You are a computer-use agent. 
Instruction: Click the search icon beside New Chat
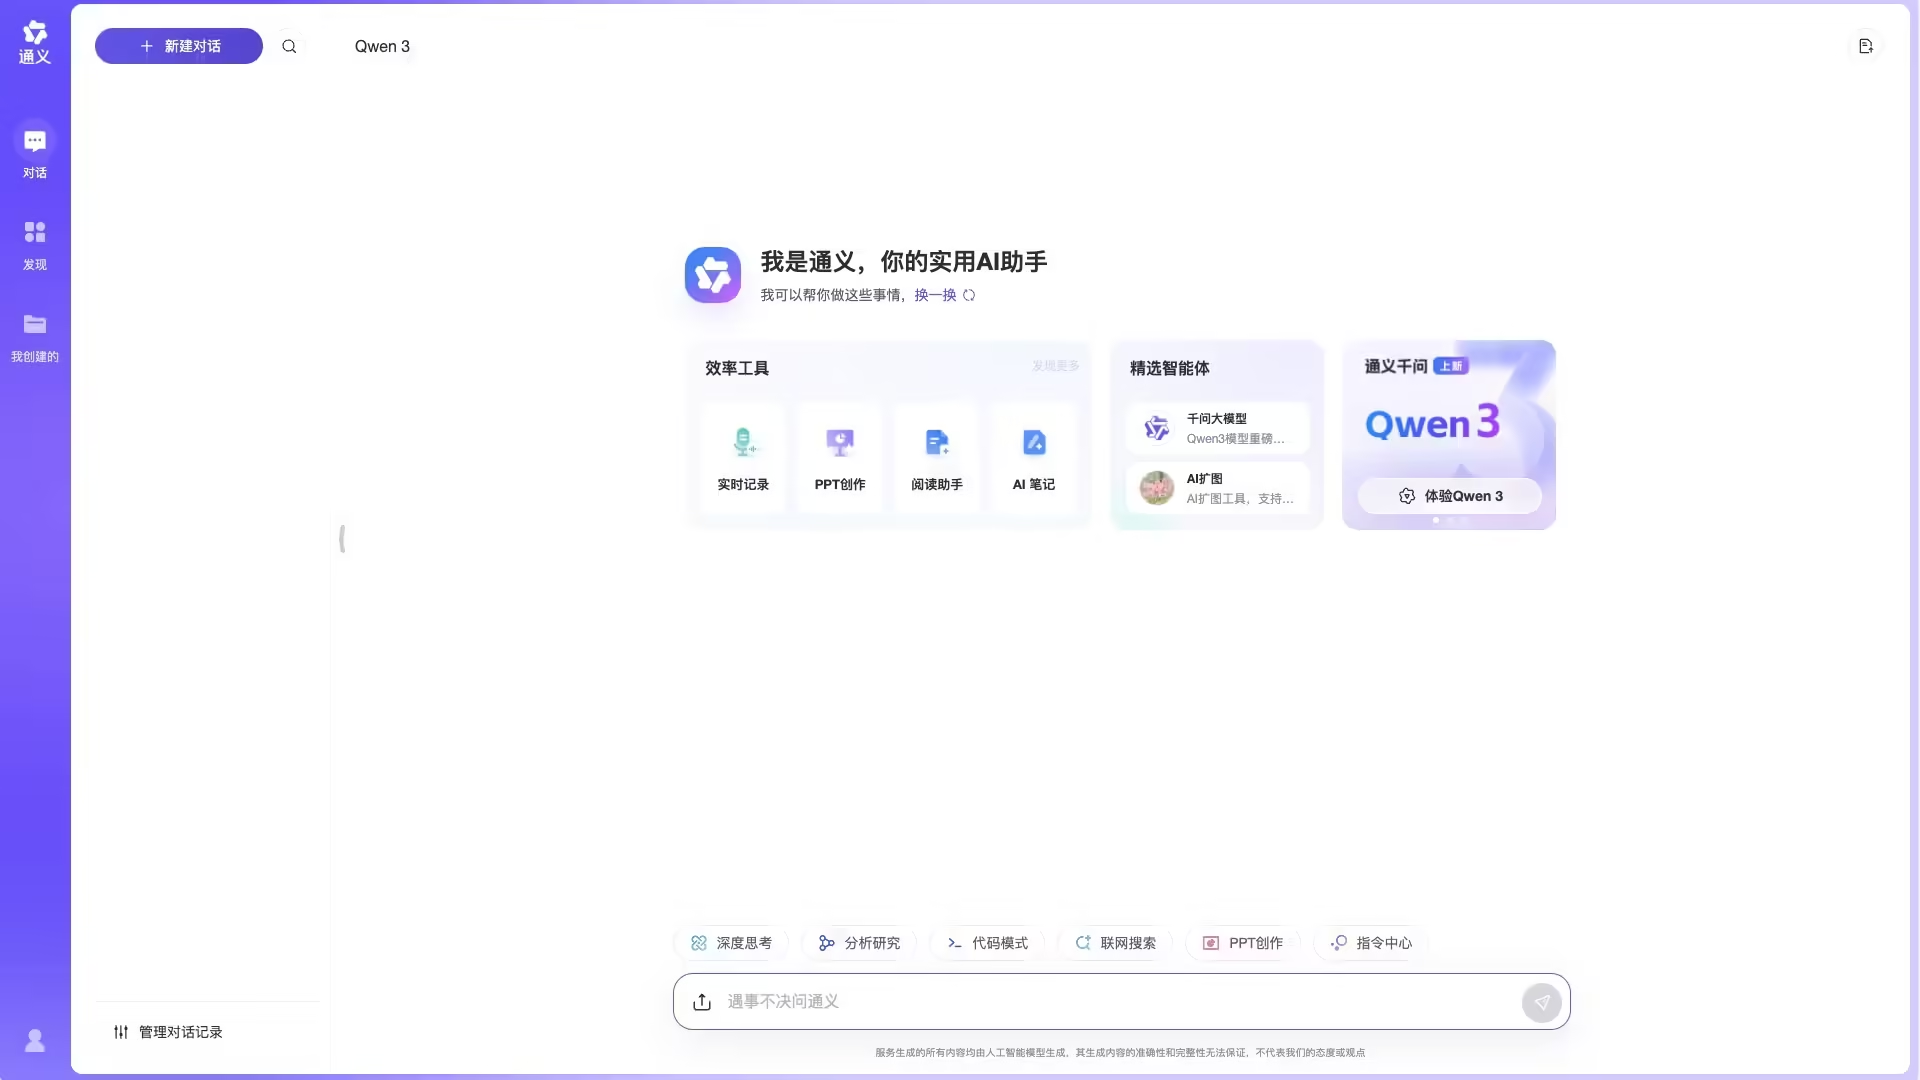289,46
